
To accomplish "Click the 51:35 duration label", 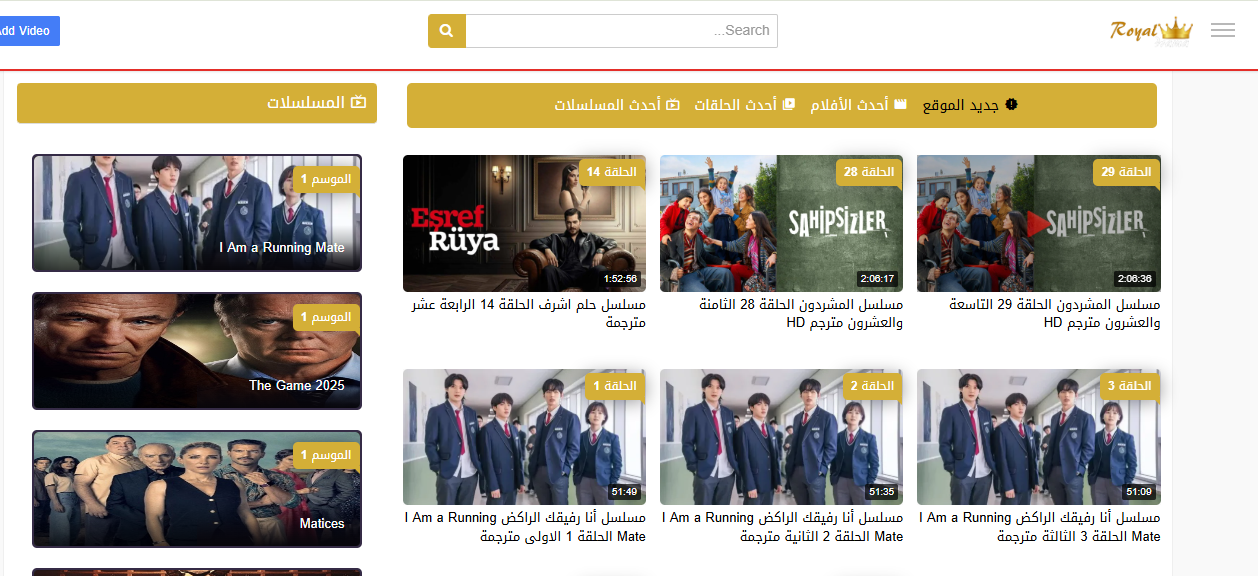I will [882, 492].
